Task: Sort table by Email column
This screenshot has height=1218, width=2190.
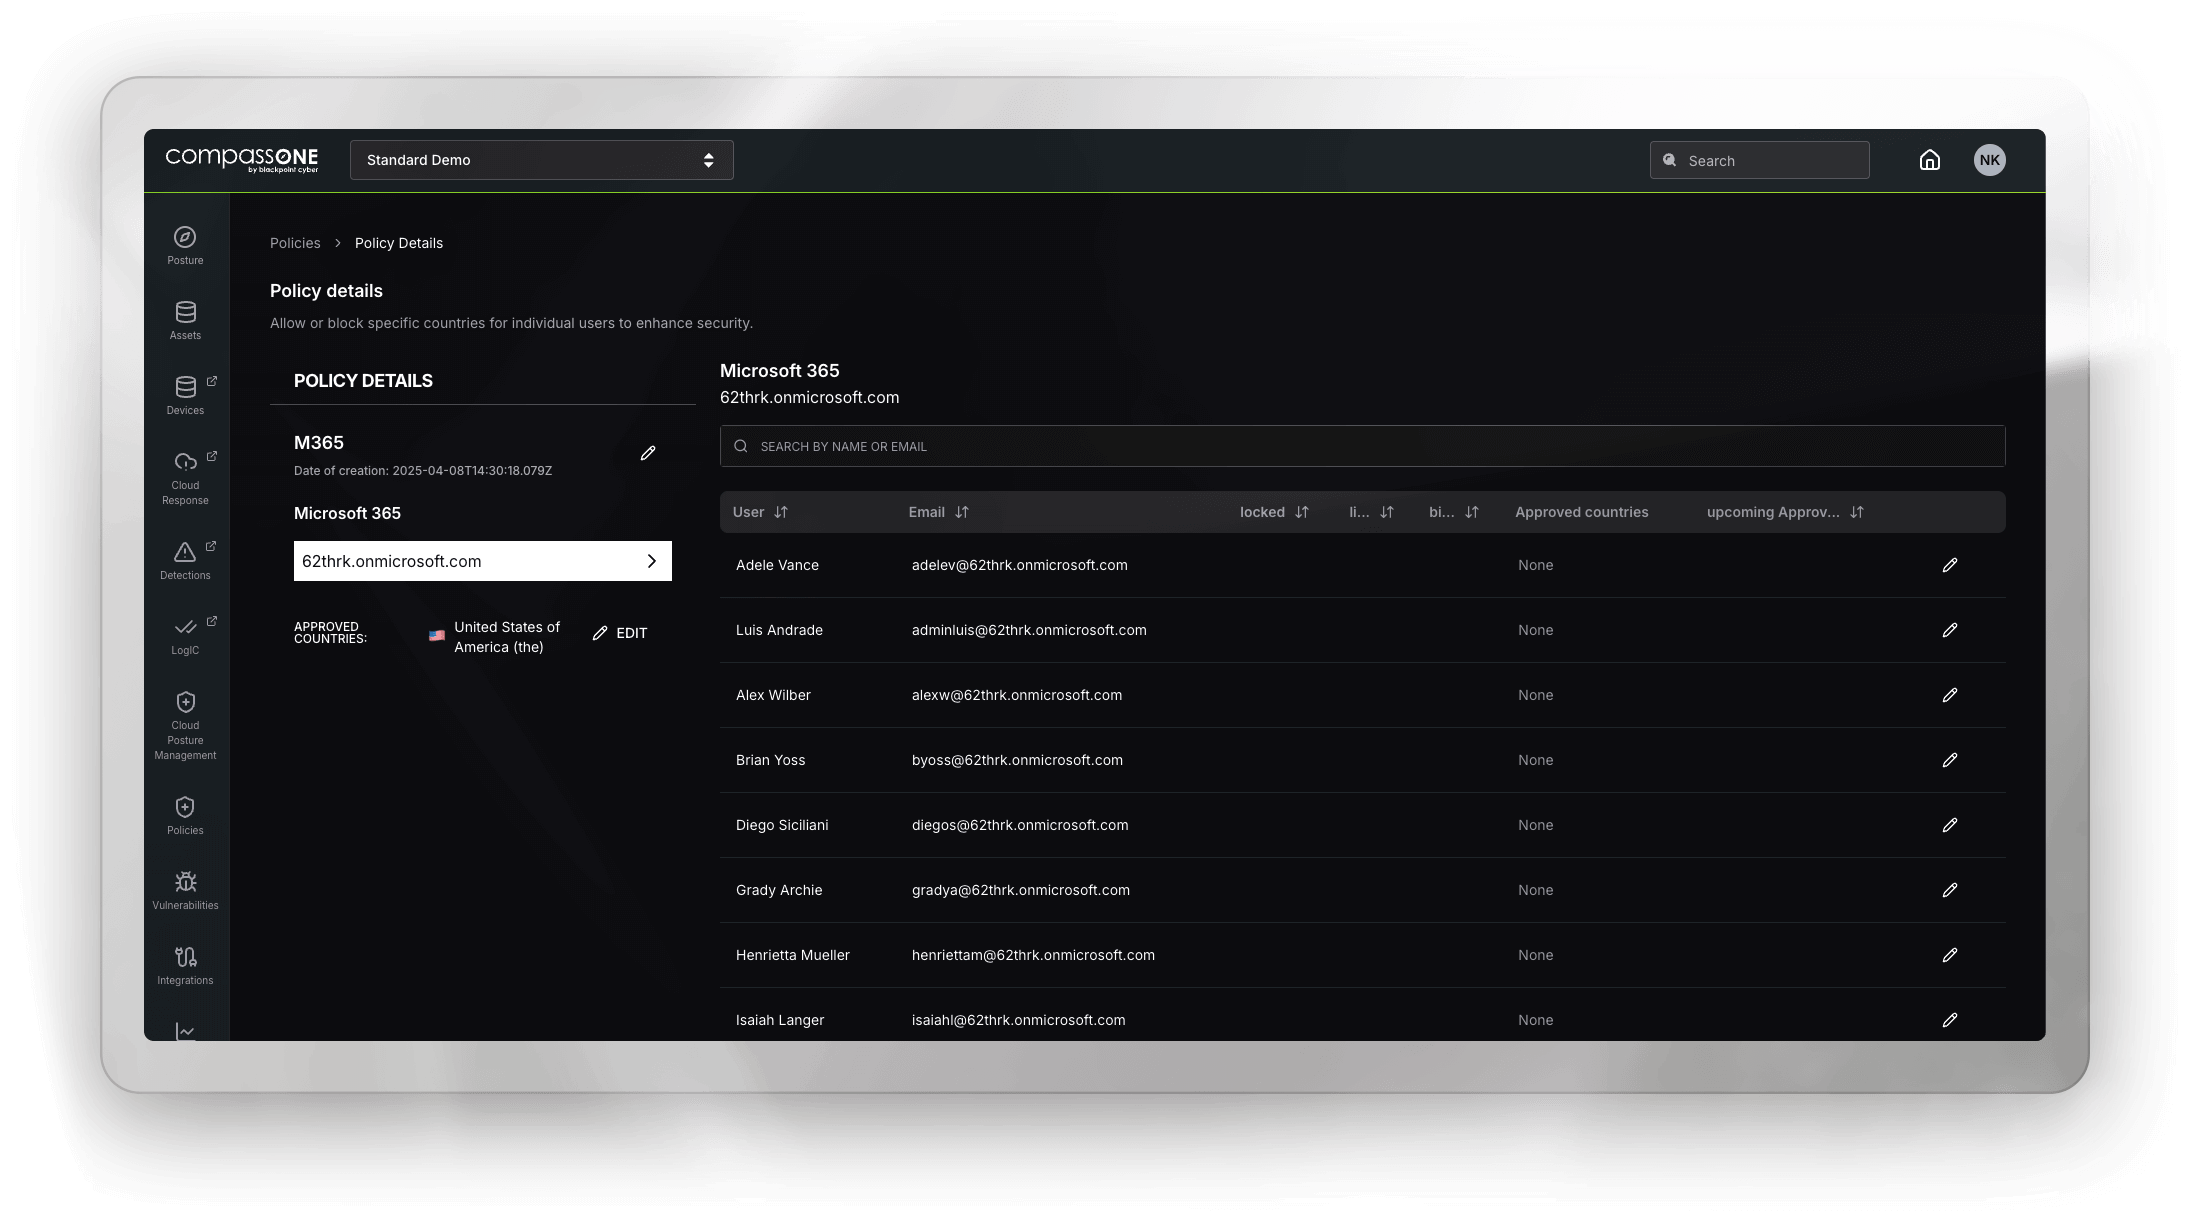Action: point(962,512)
